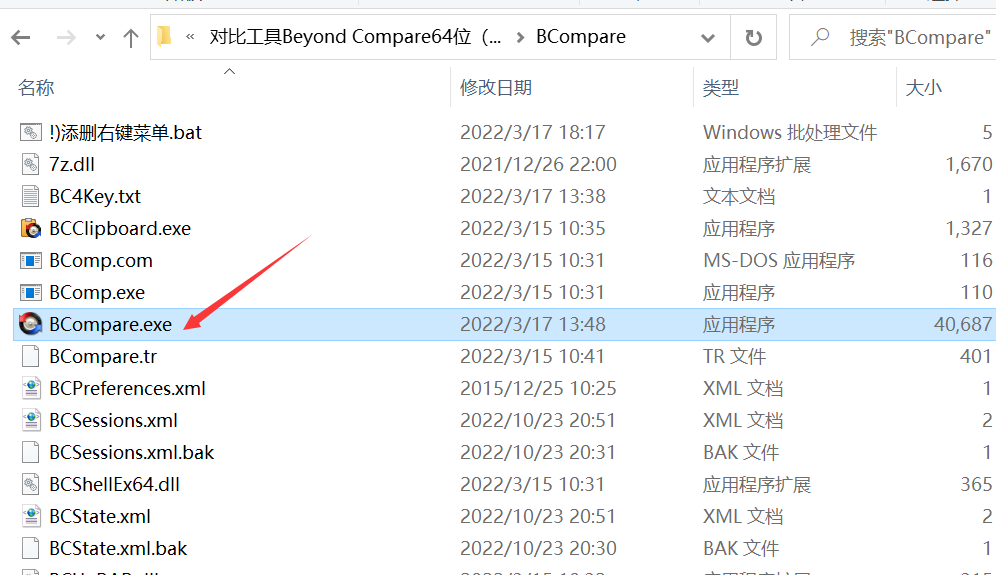The height and width of the screenshot is (575, 996).
Task: Click the TR 文件 type cell
Action: [x=734, y=356]
